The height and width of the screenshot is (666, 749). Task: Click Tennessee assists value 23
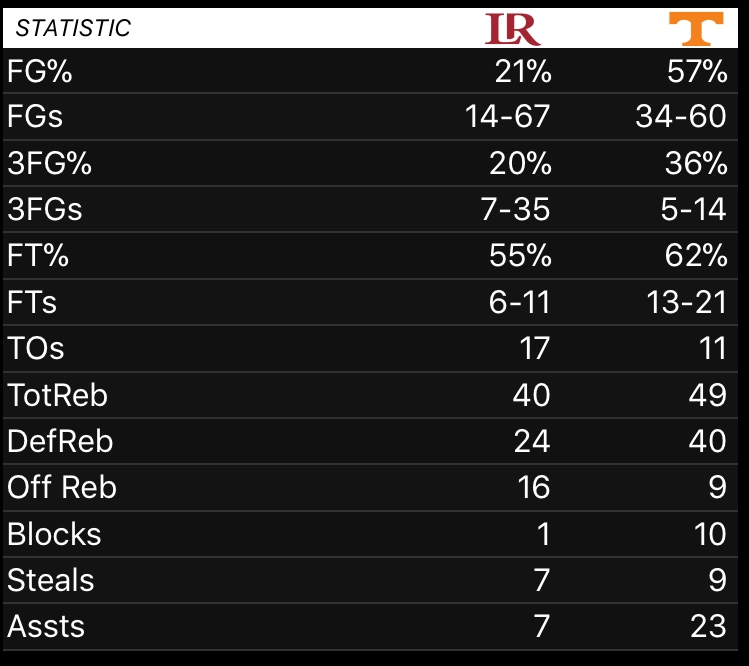(709, 626)
